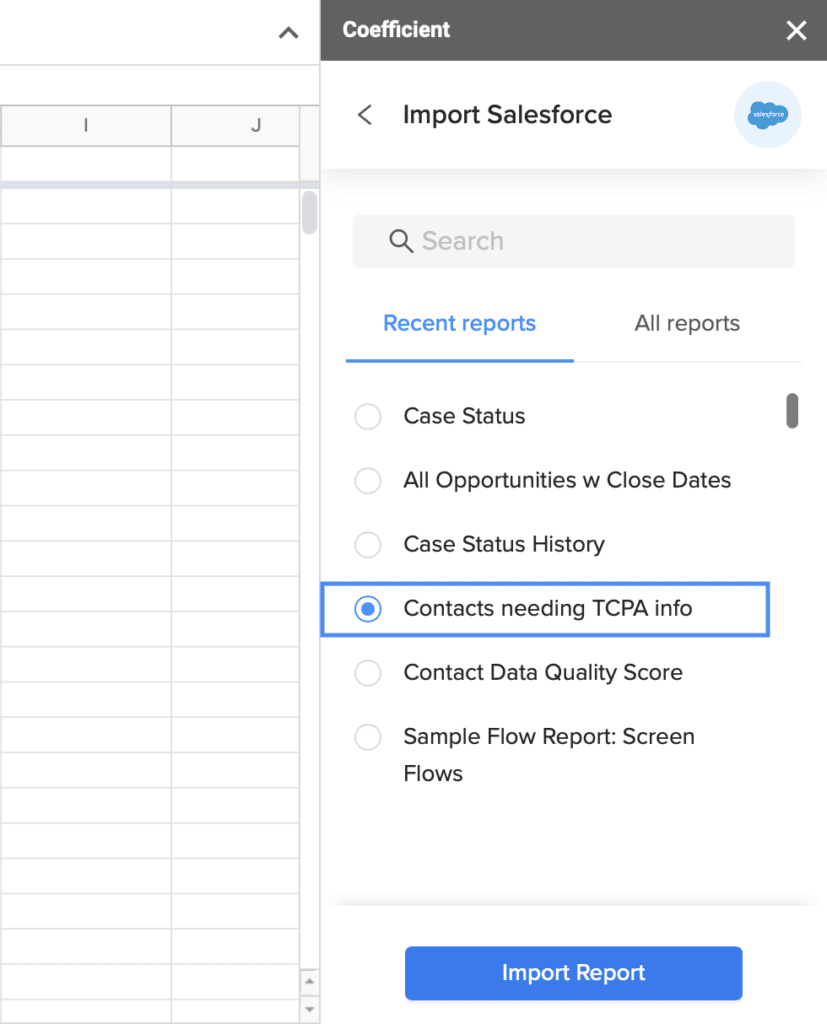
Task: Switch to the All reports tab
Action: pos(687,323)
